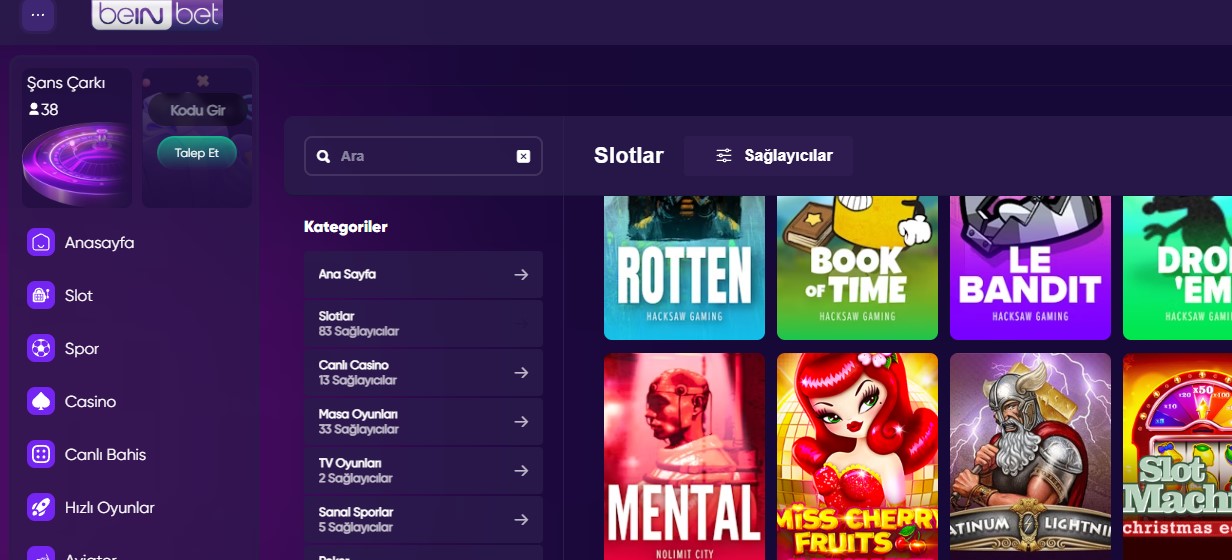Open the Drop 'Em game thumbnail
The height and width of the screenshot is (560, 1232).
coord(1177,268)
